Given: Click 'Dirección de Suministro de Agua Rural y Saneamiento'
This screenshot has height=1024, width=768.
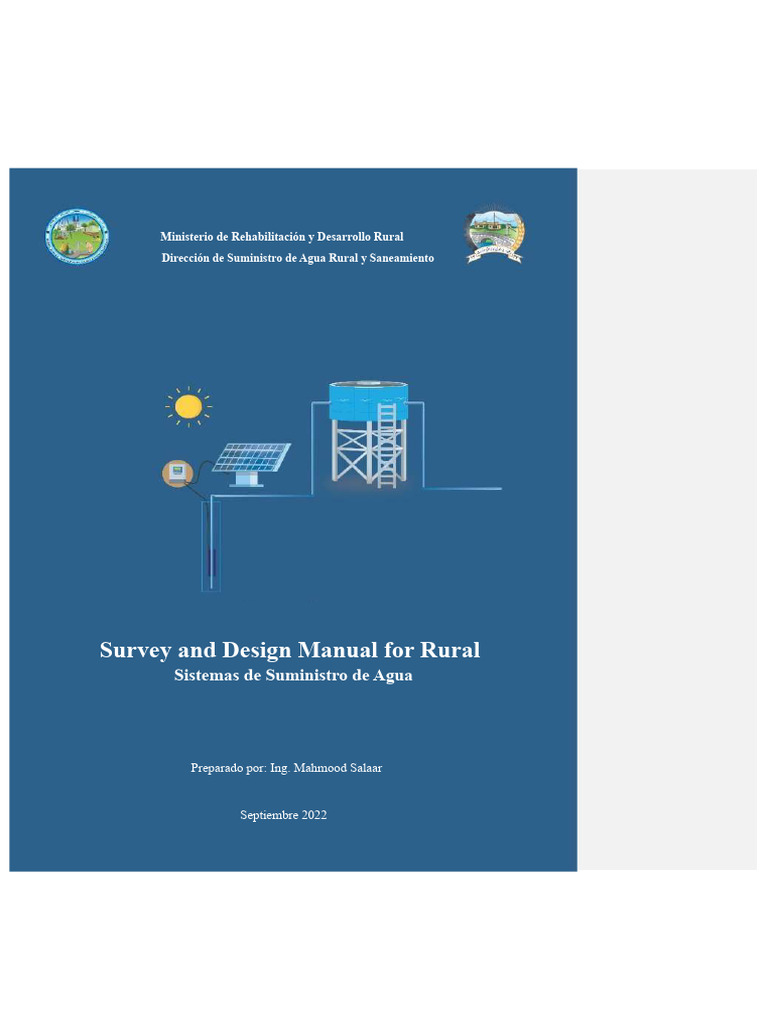Looking at the screenshot, I should click(298, 258).
